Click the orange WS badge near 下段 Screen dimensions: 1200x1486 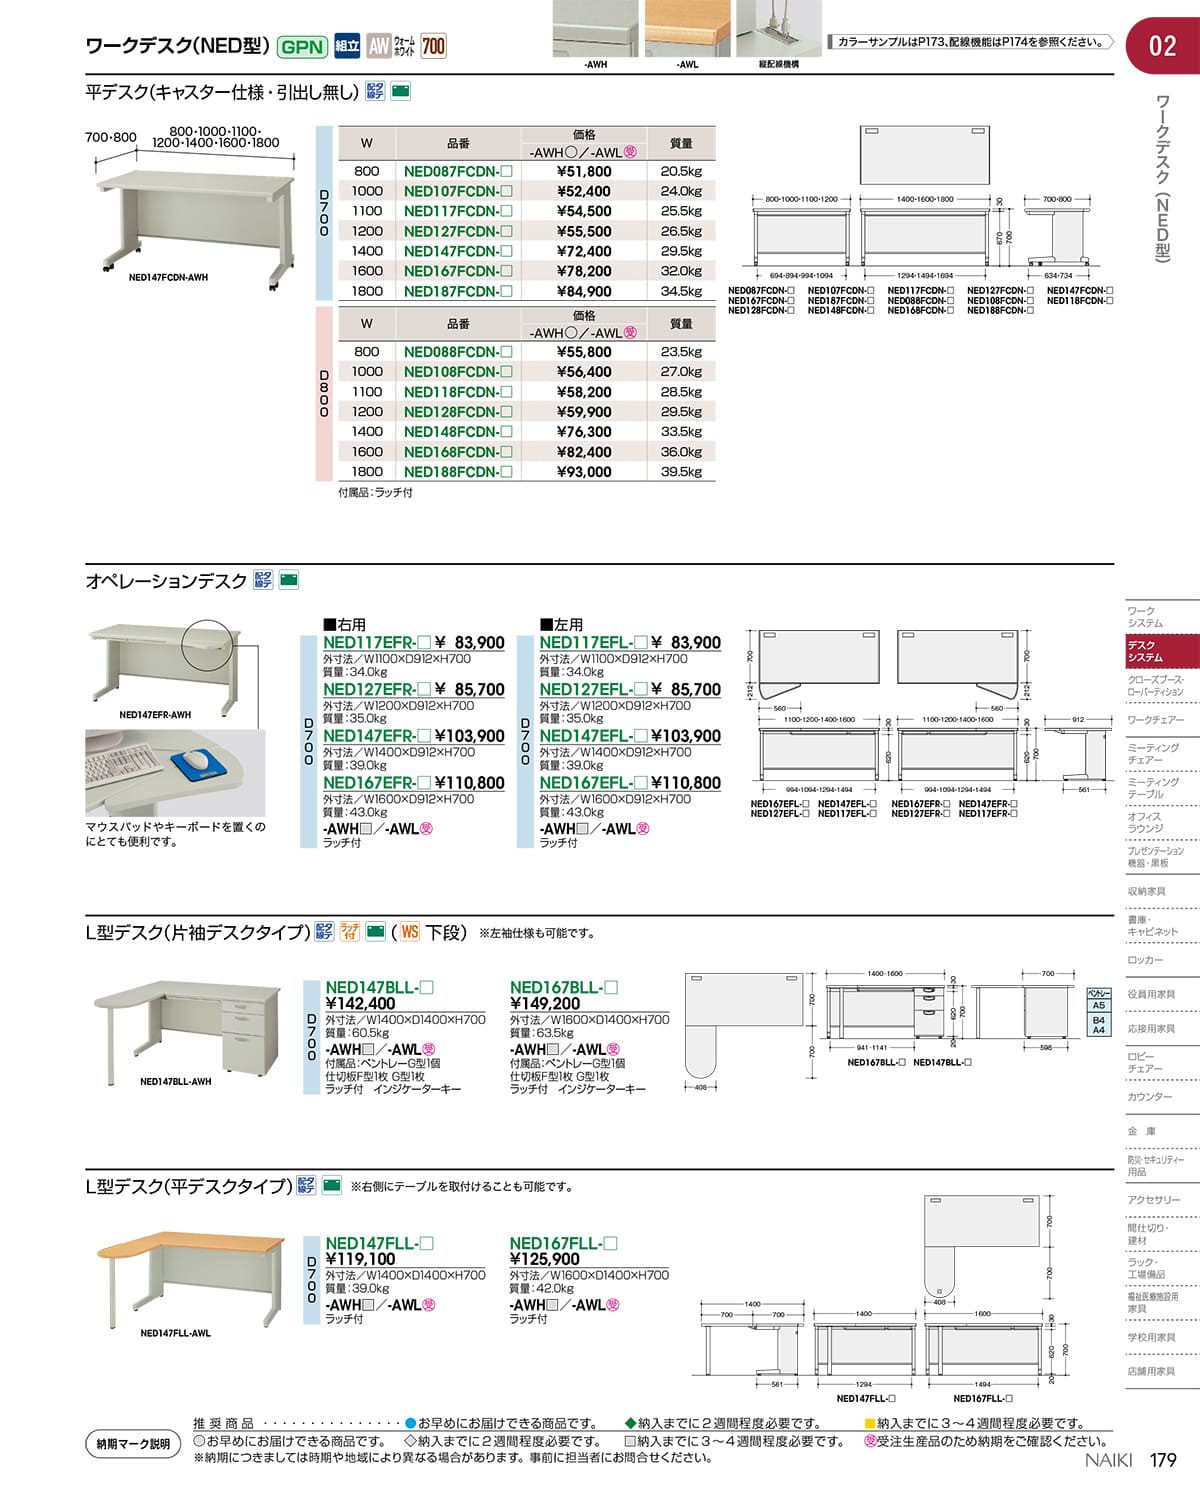(409, 932)
